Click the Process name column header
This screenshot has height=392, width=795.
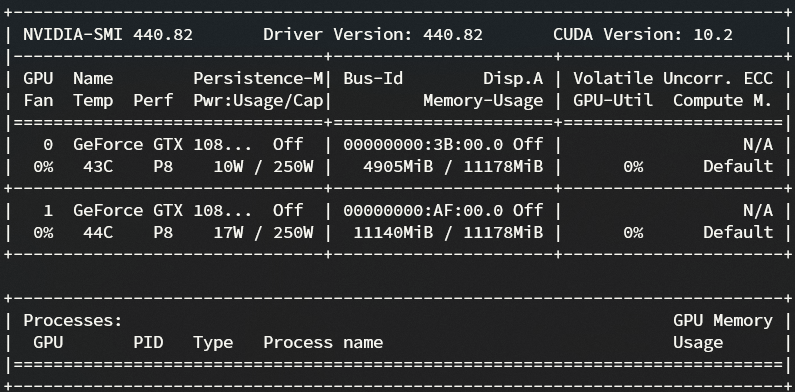click(x=323, y=342)
